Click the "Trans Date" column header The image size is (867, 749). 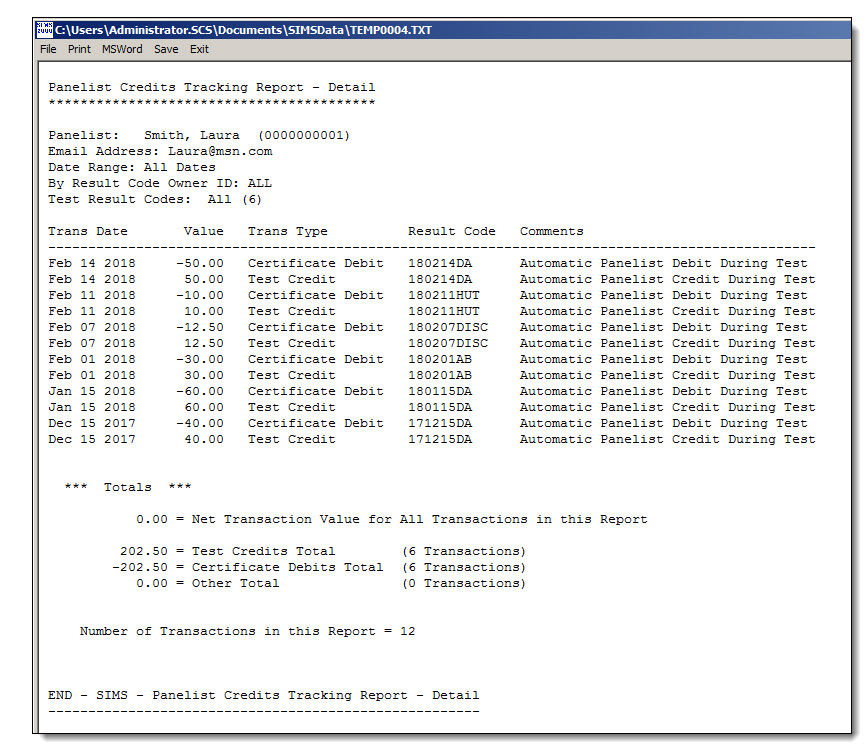click(88, 232)
